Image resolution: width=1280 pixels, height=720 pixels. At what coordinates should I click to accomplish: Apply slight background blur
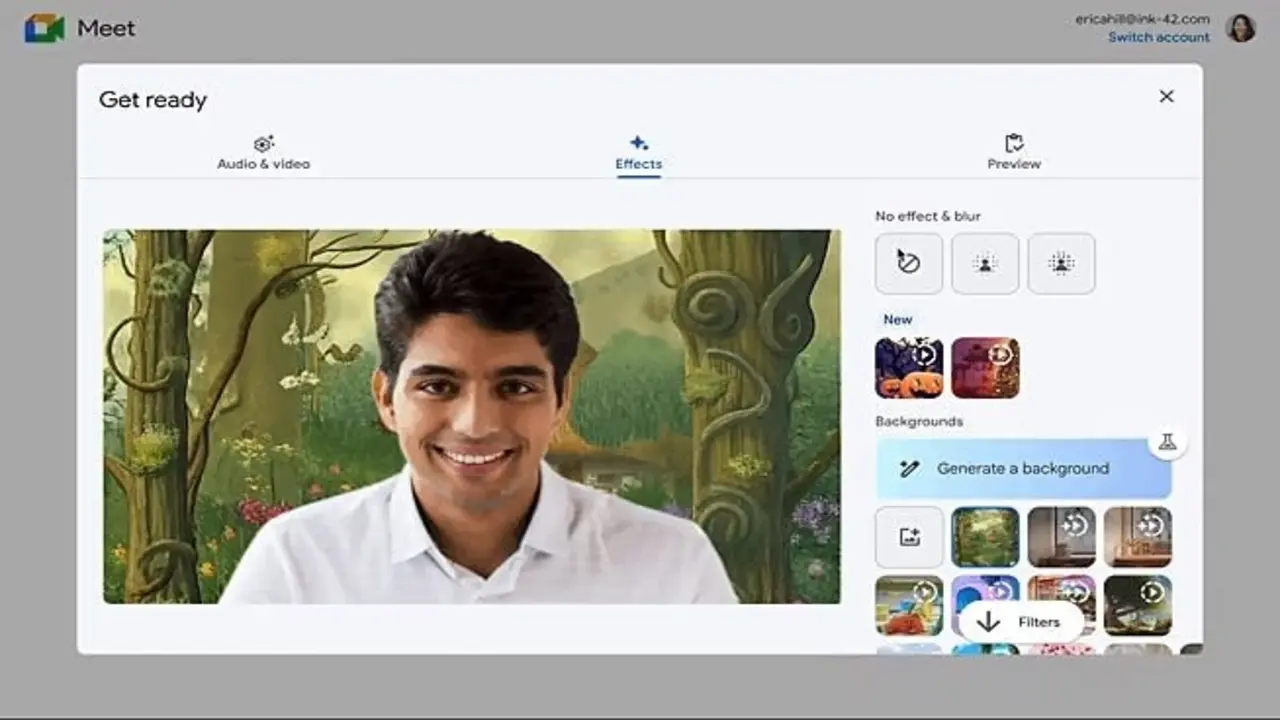click(x=985, y=264)
